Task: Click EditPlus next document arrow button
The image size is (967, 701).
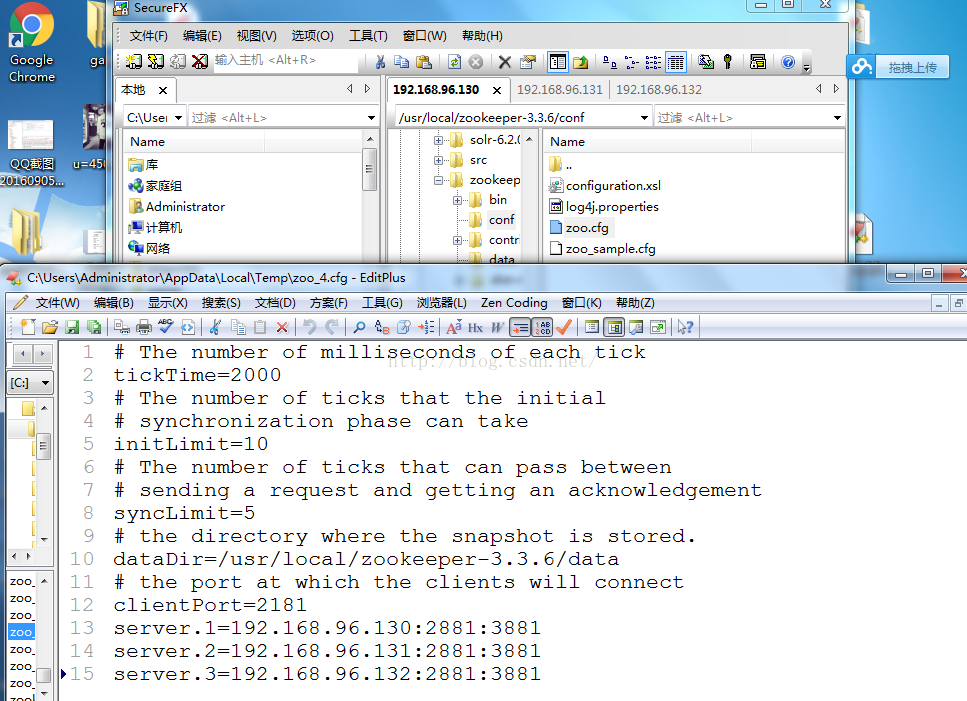Action: 43,354
